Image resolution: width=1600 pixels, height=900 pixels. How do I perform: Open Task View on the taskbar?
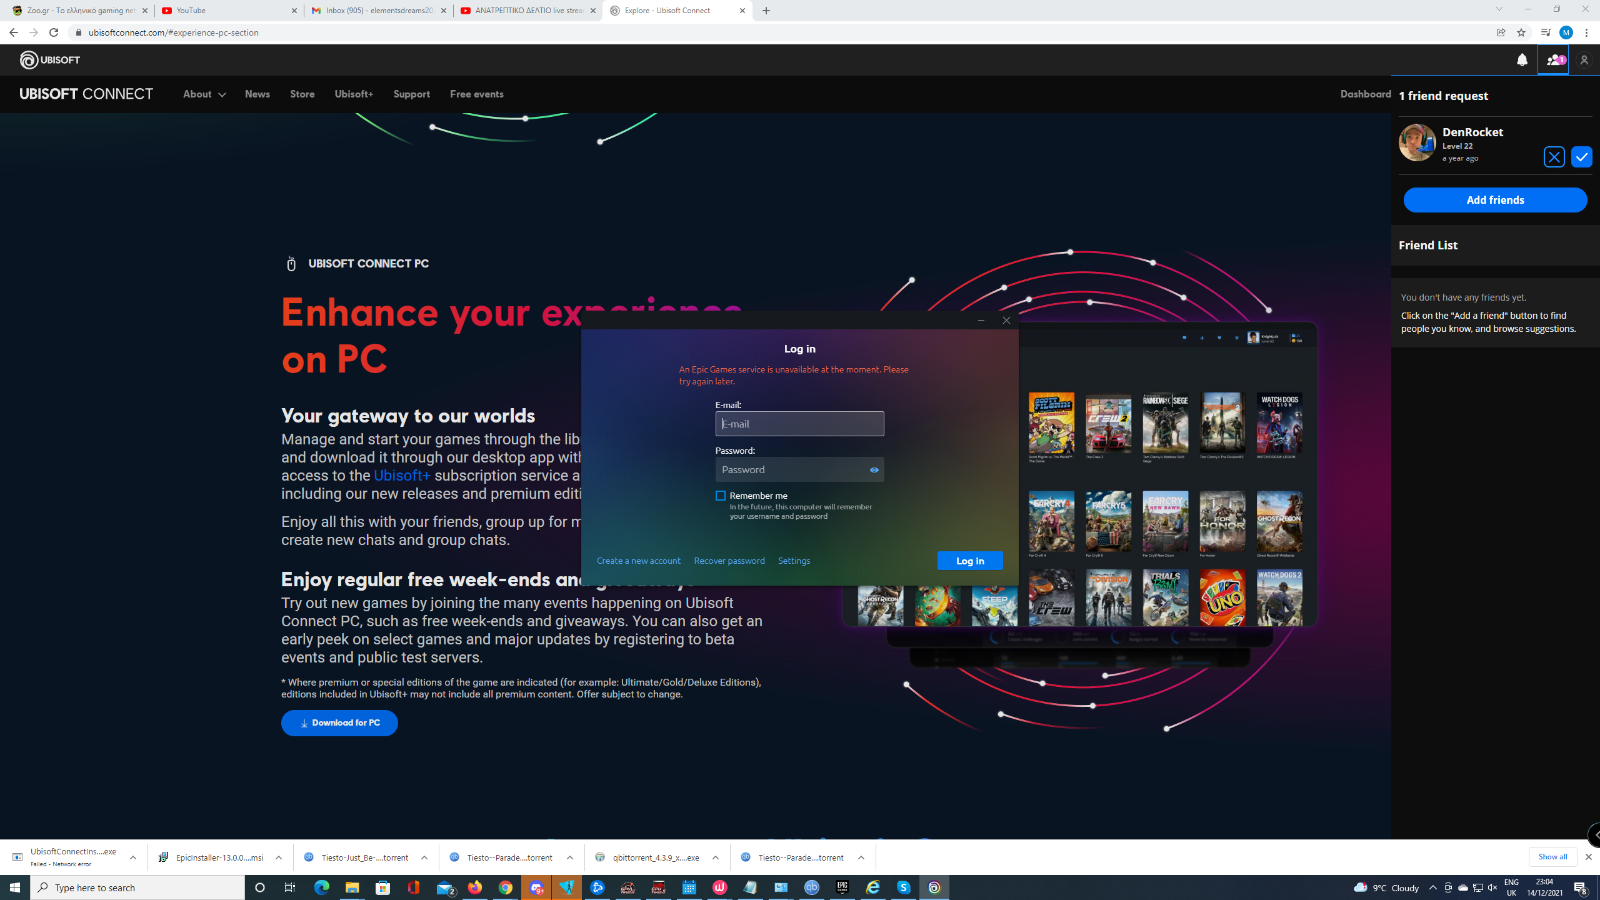[x=290, y=887]
